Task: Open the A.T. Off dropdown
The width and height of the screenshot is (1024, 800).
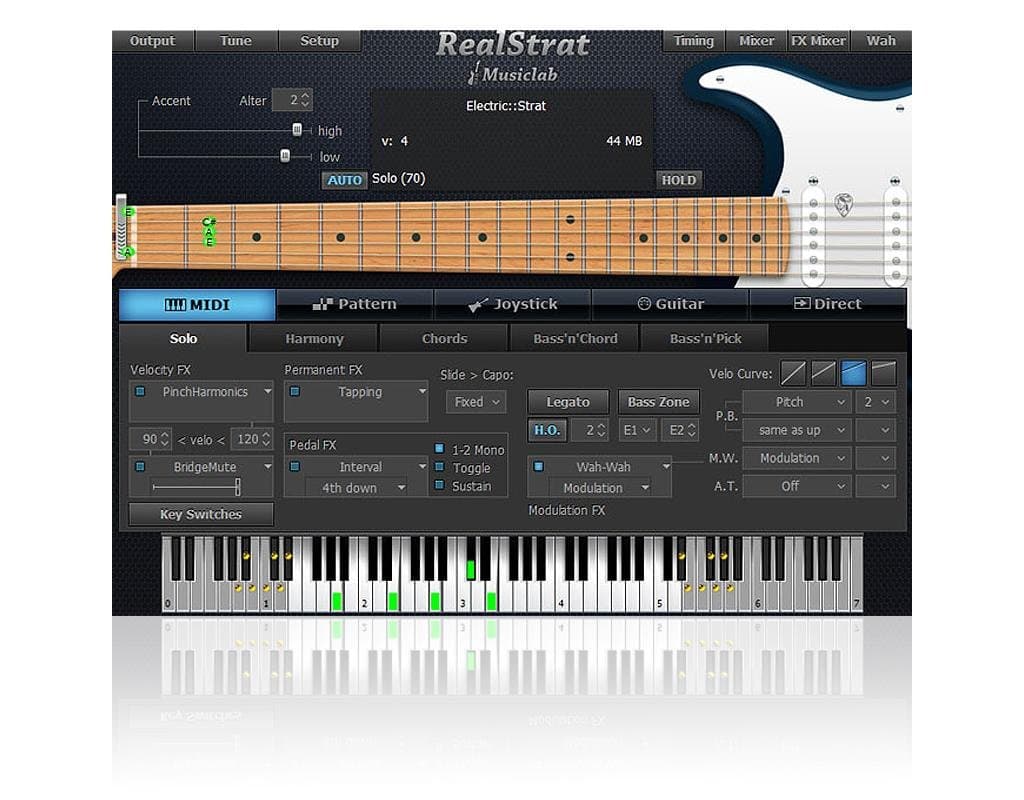Action: [x=796, y=486]
